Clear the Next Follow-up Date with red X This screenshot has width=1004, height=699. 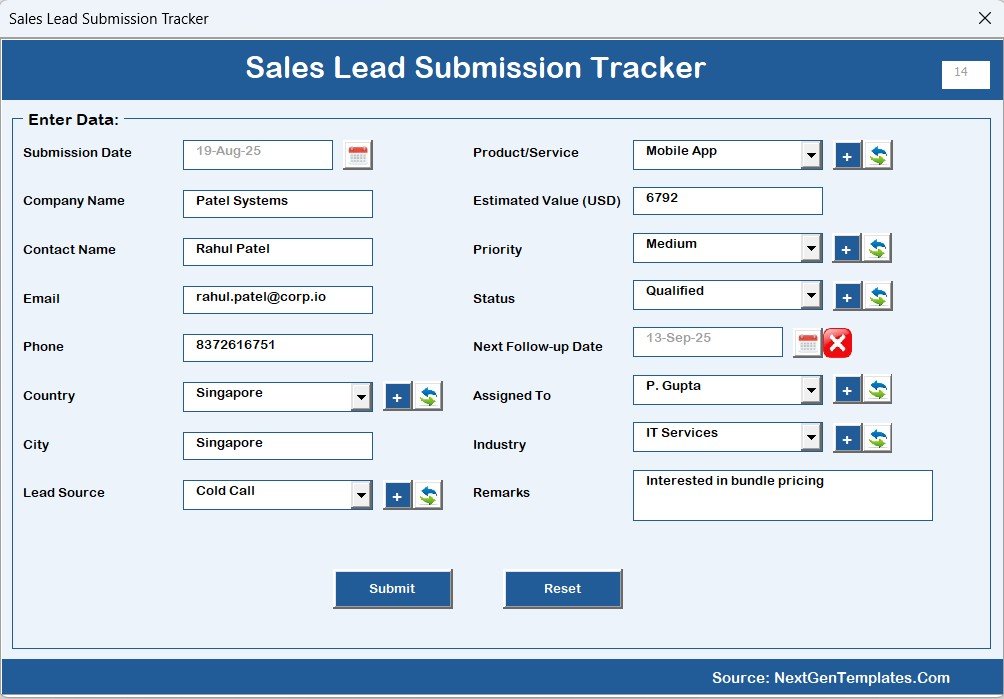point(838,342)
